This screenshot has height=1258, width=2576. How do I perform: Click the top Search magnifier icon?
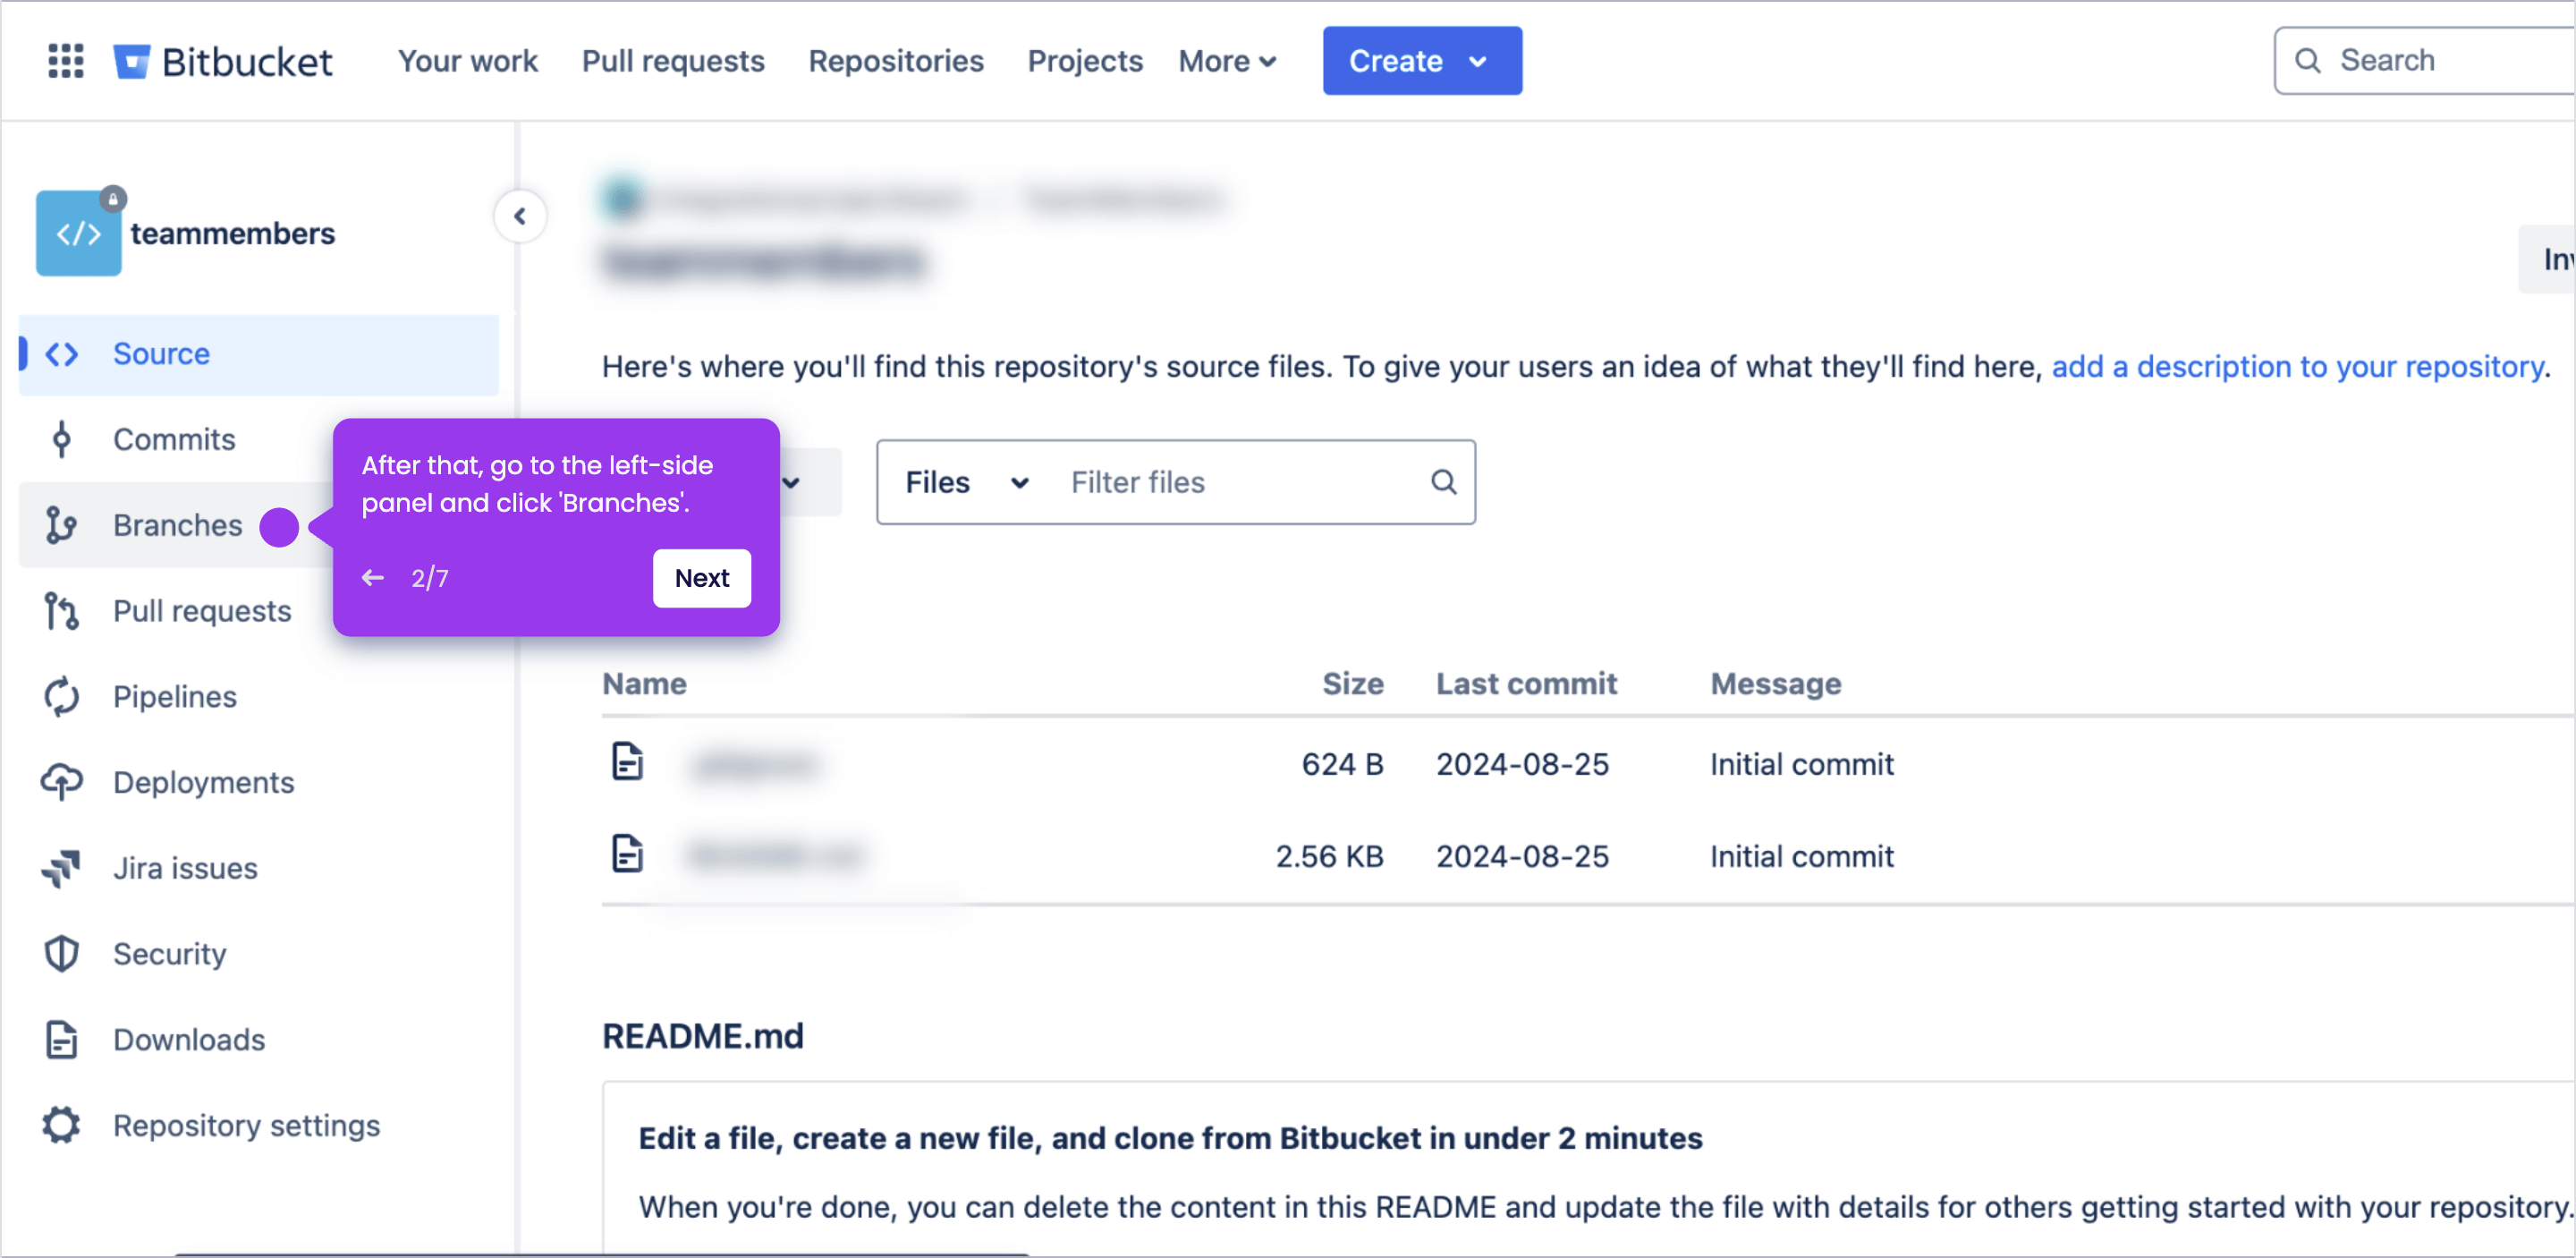click(2308, 61)
